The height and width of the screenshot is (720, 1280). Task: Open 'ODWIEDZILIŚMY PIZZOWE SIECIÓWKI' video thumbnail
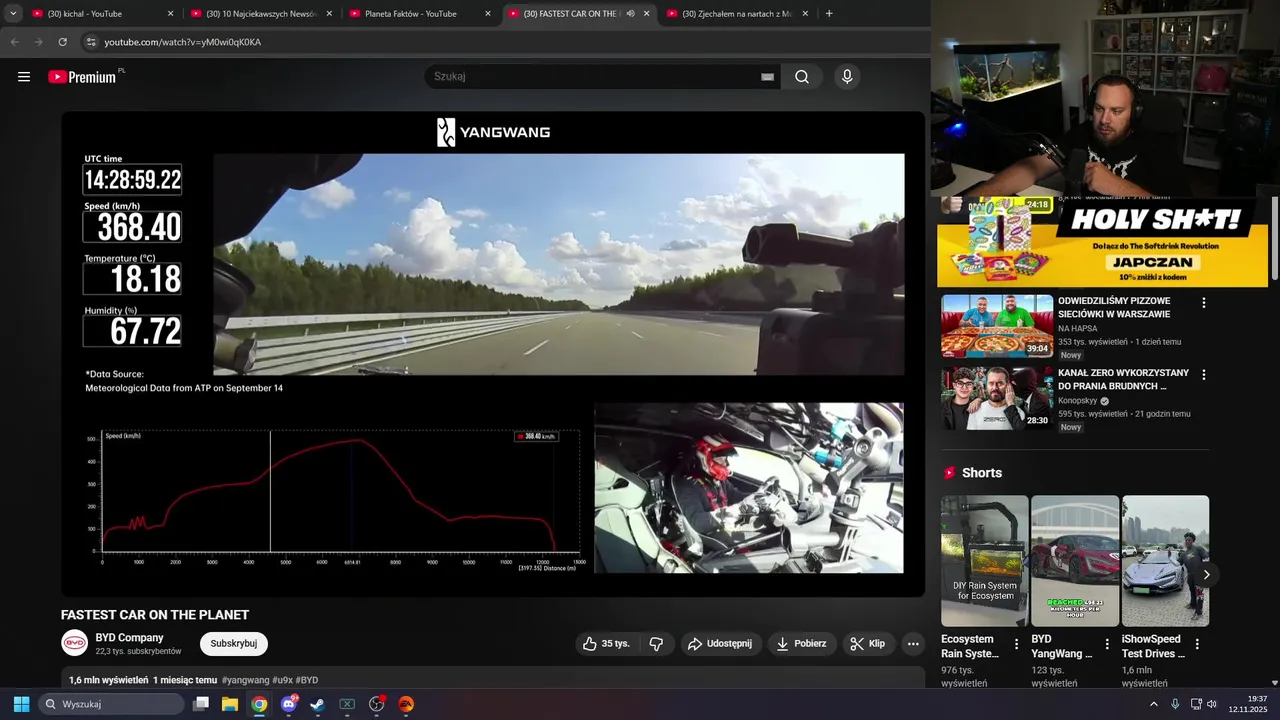(x=996, y=326)
